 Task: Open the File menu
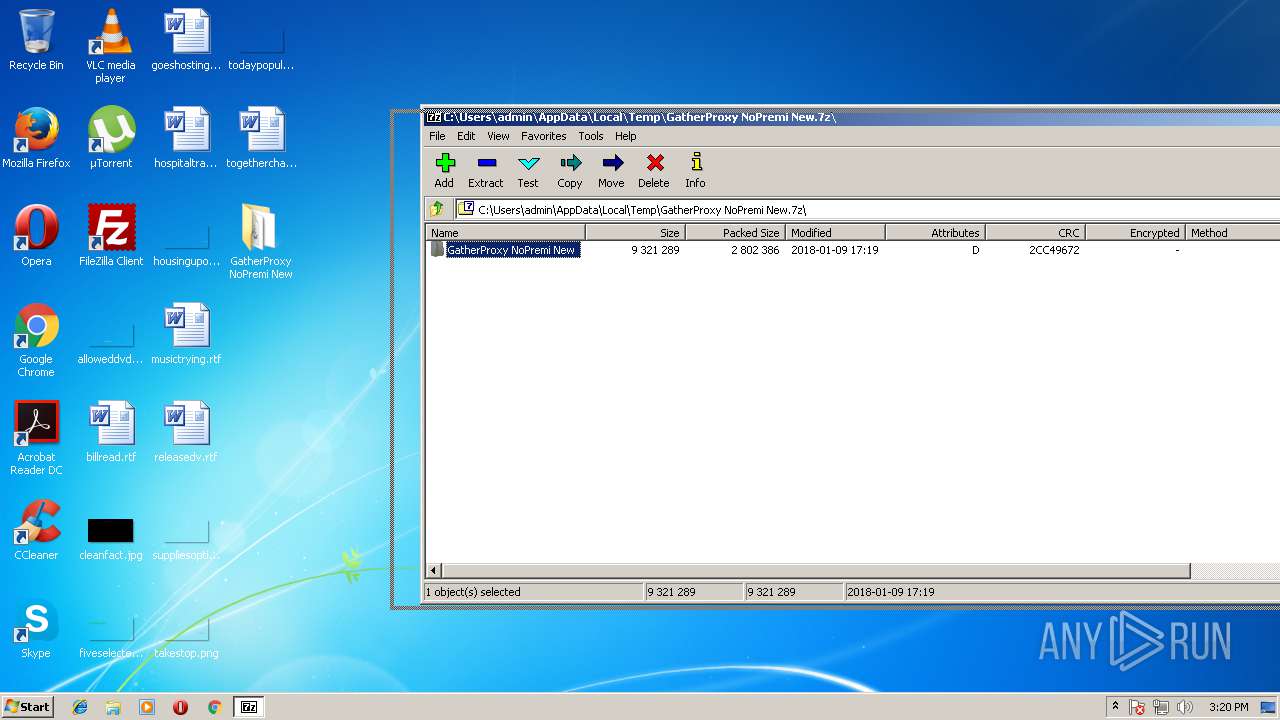pos(437,136)
